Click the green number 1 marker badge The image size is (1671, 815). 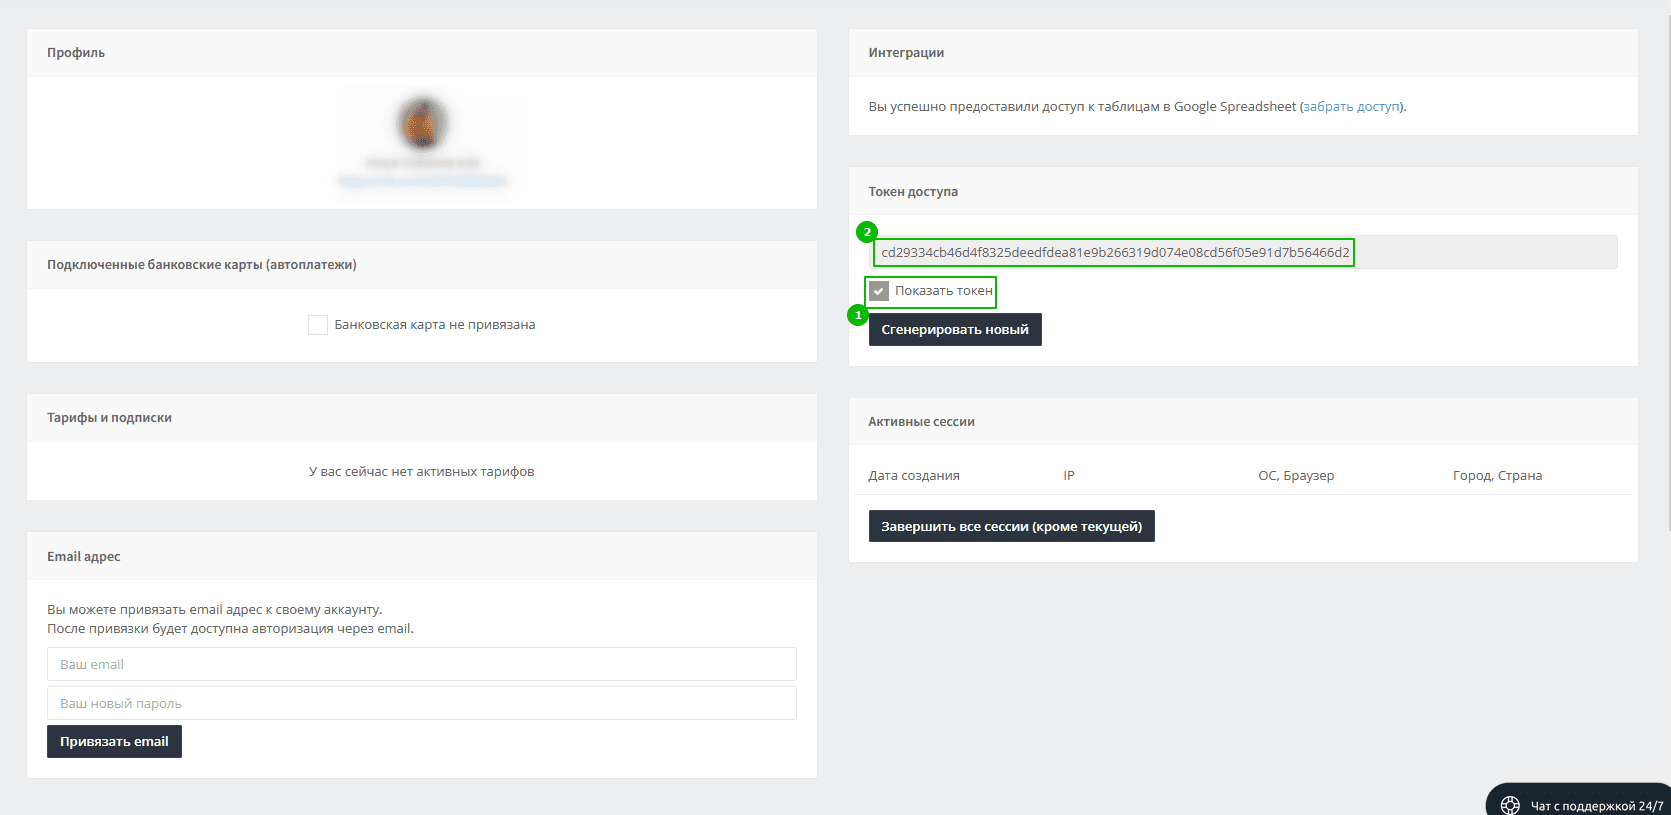(x=857, y=315)
